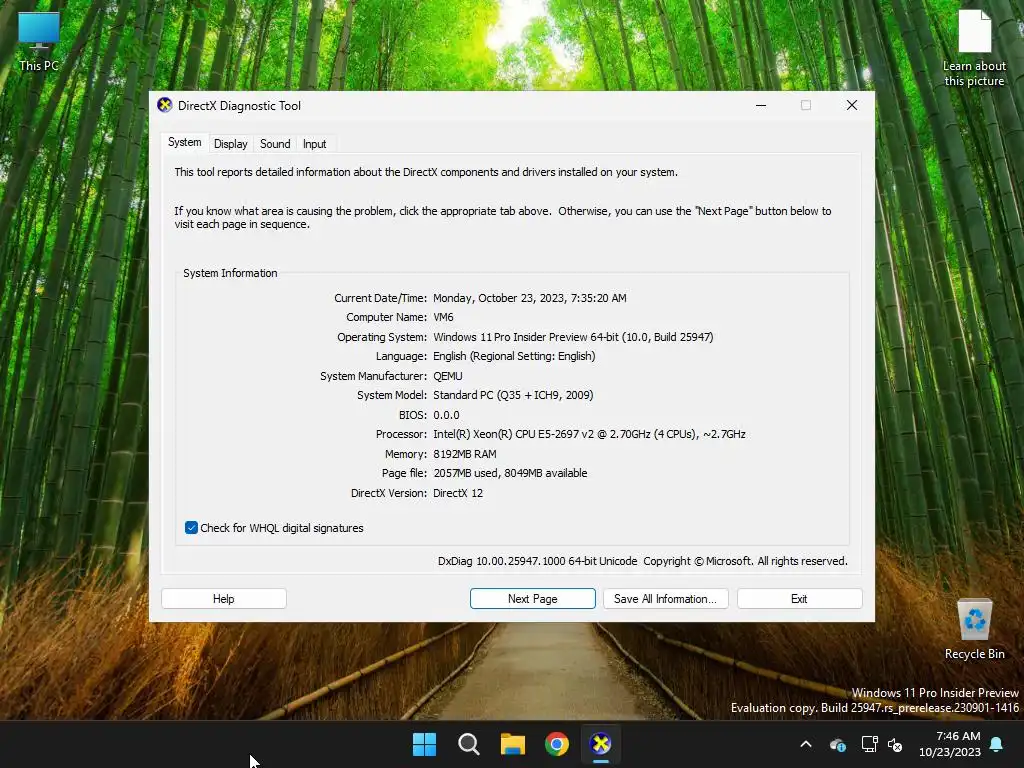The image size is (1024, 768).
Task: Click the Current Date/Time value
Action: tap(530, 298)
